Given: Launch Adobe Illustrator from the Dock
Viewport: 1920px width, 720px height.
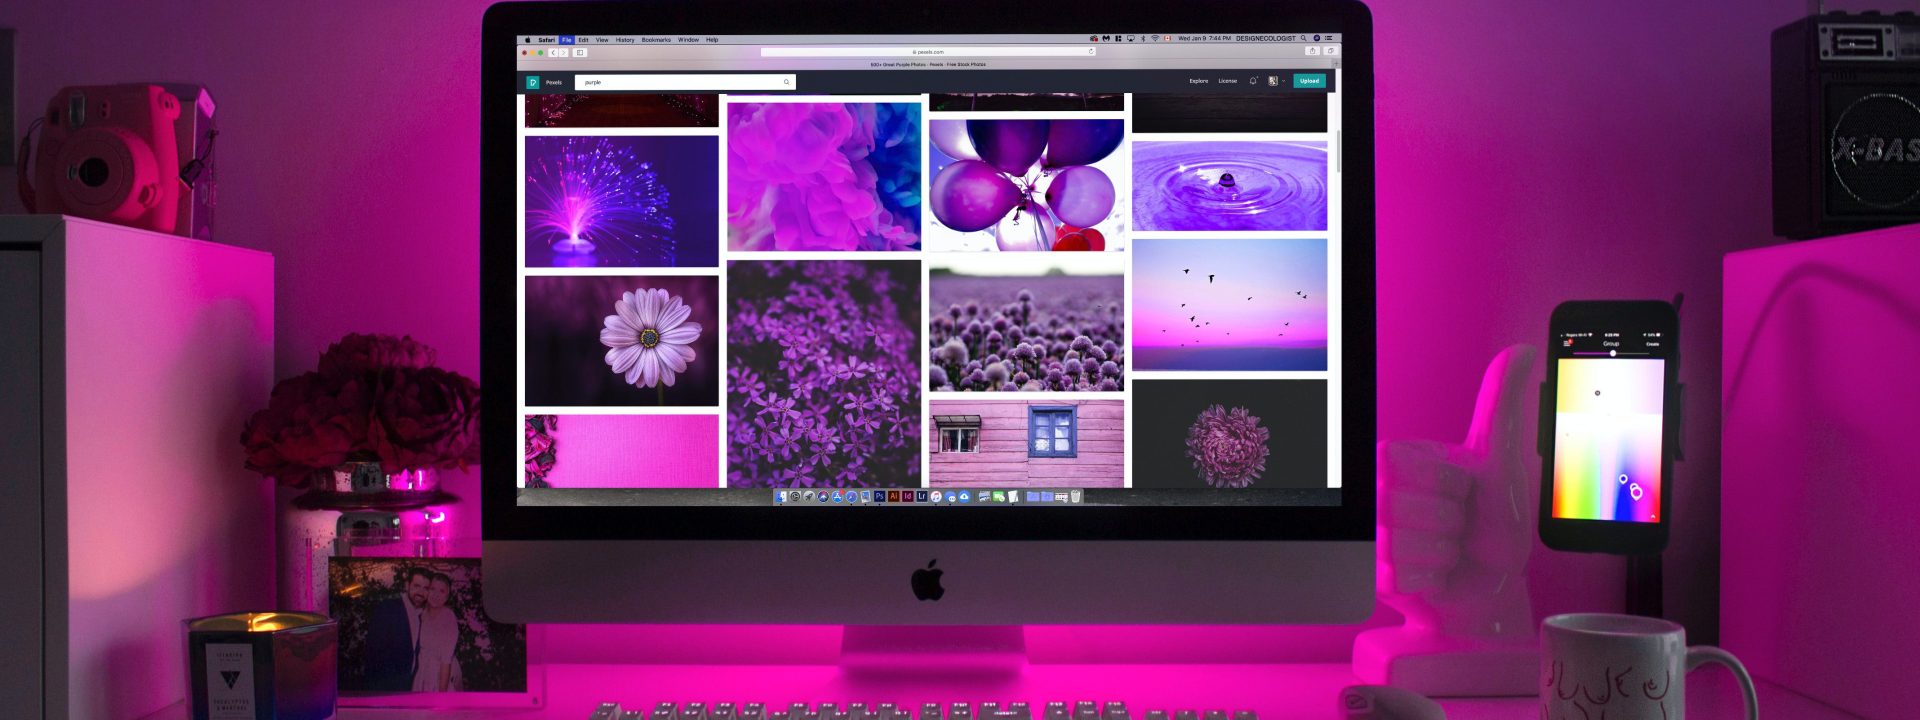Looking at the screenshot, I should click(x=894, y=496).
